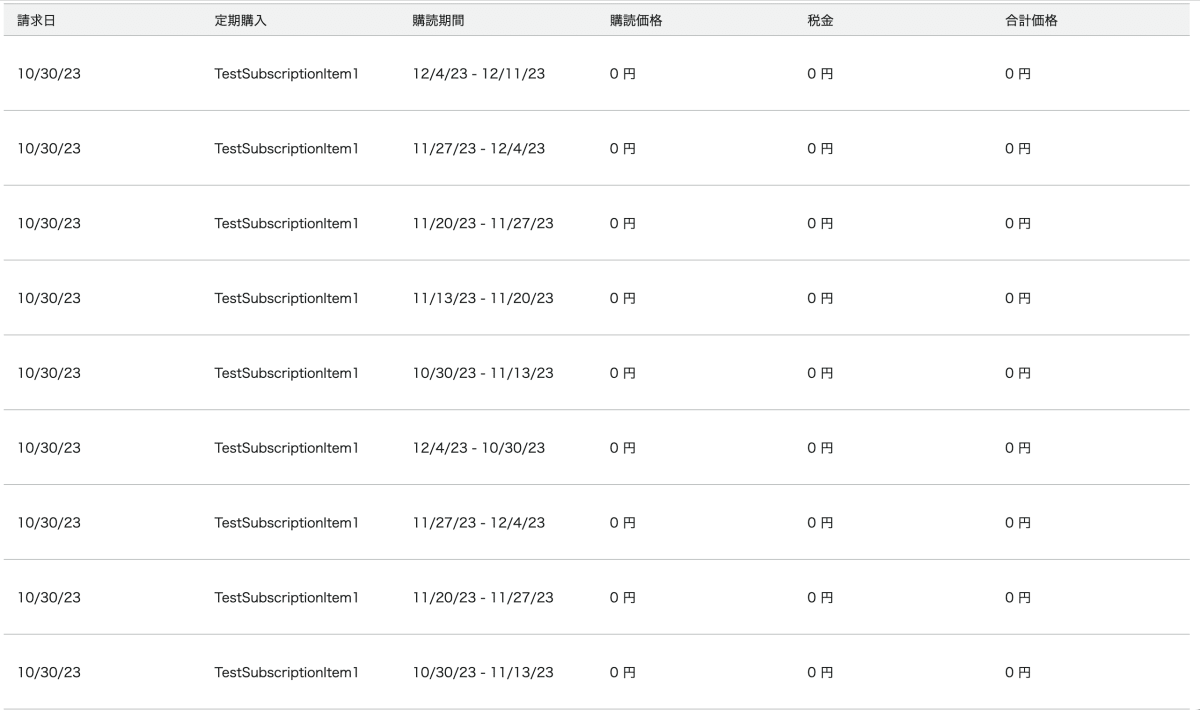Click the 合計価格 column header
Image resolution: width=1200 pixels, height=710 pixels.
1032,20
